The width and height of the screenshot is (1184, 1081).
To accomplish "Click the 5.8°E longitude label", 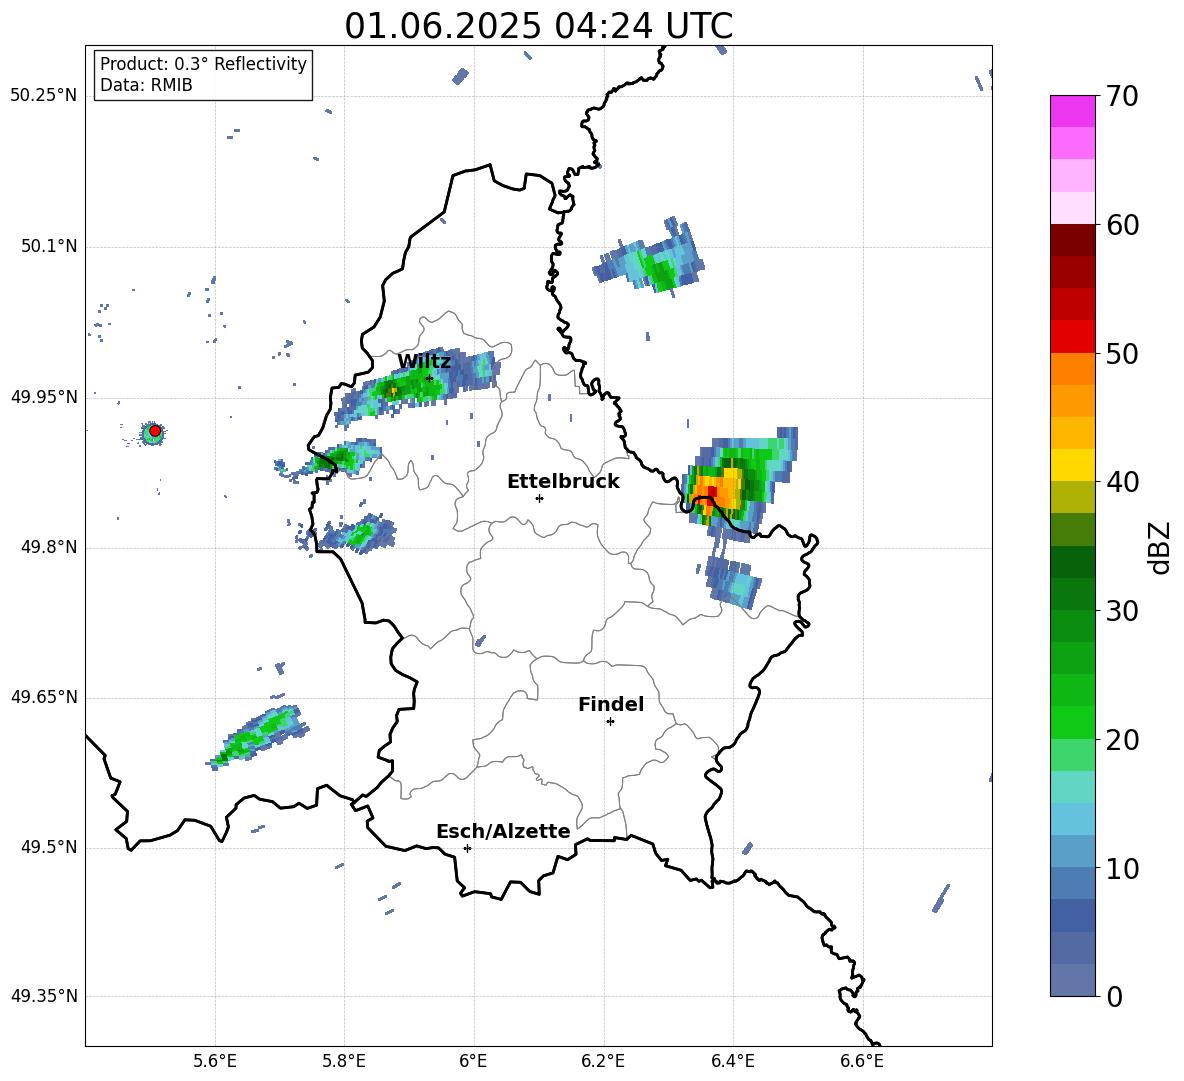I will (x=344, y=1061).
